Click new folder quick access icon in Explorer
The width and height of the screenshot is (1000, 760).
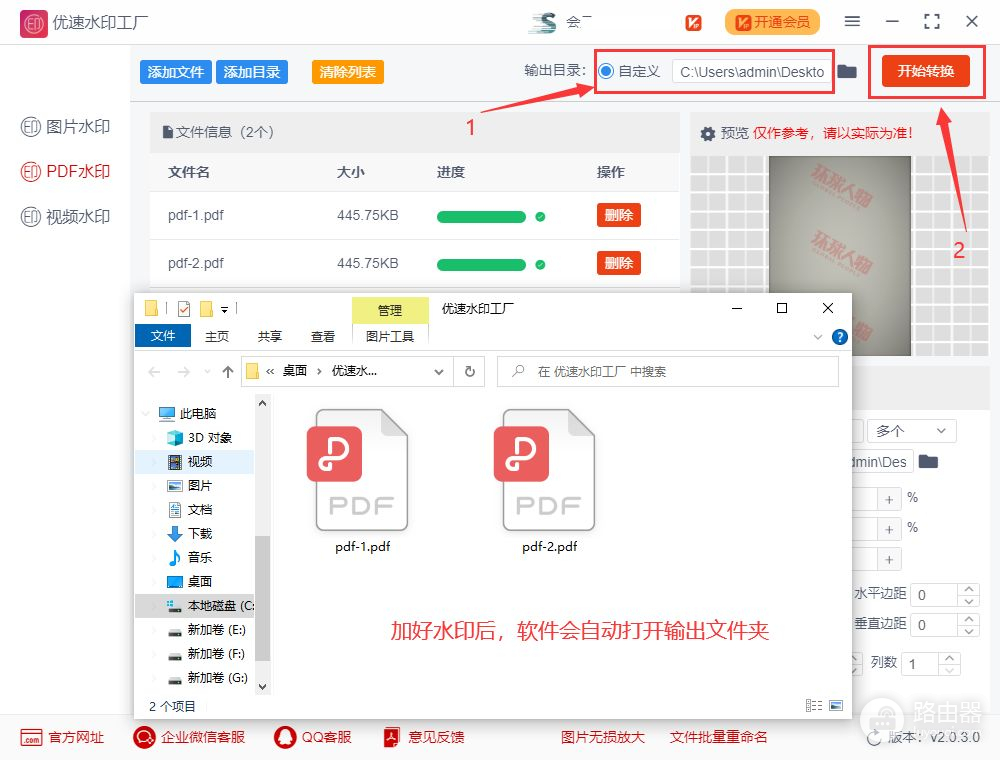(206, 309)
